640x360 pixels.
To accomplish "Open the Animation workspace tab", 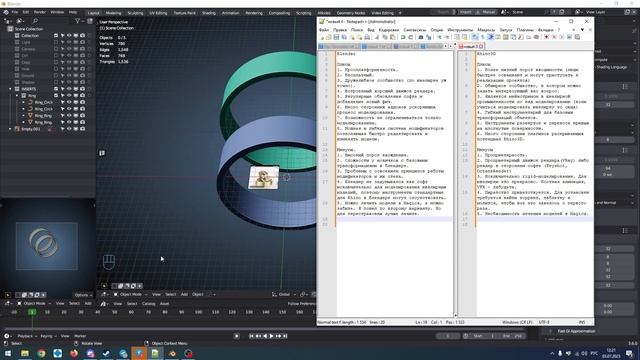I will tap(230, 13).
